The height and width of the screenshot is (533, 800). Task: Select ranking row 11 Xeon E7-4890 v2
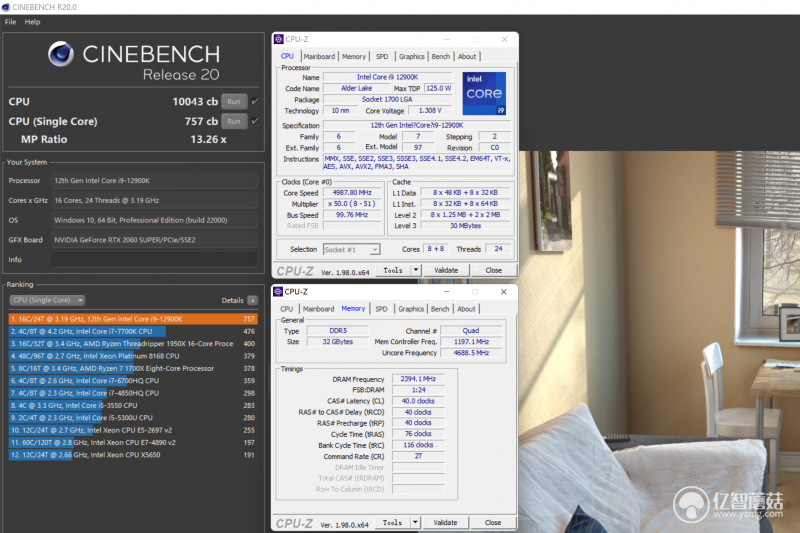coord(133,443)
